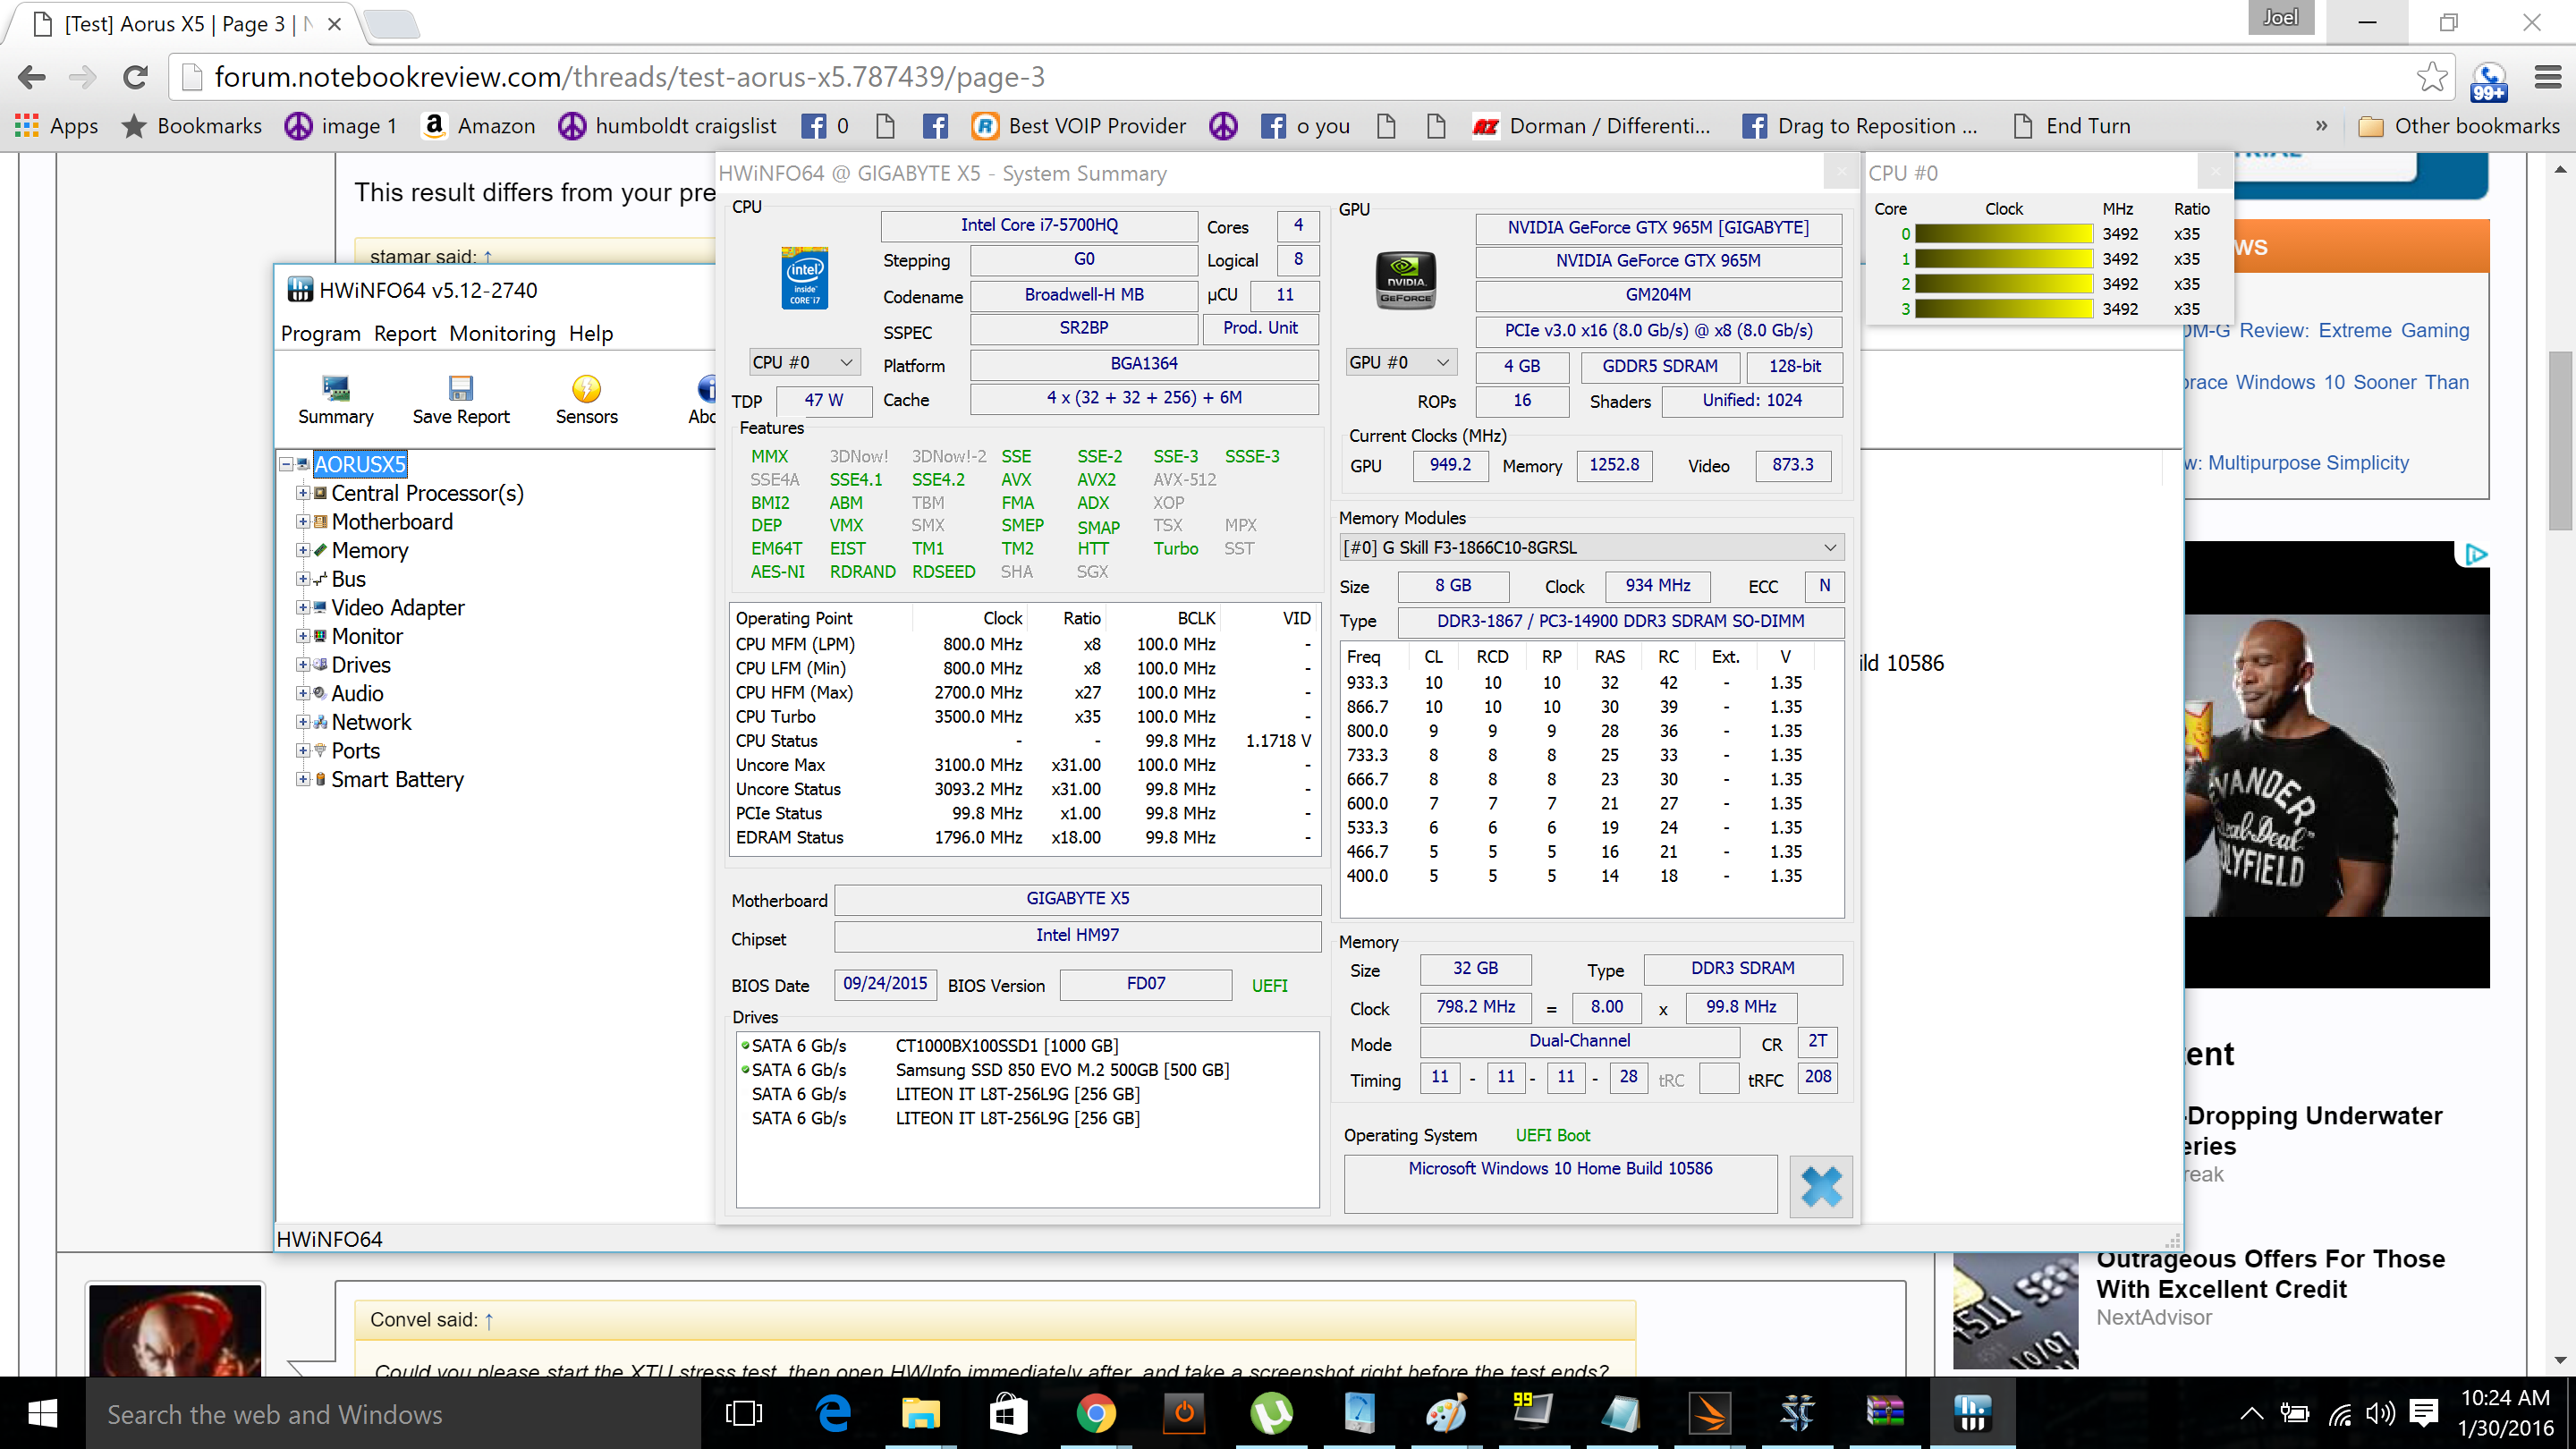The image size is (2576, 1449).
Task: Expand the Video Adapter tree node
Action: (x=303, y=607)
